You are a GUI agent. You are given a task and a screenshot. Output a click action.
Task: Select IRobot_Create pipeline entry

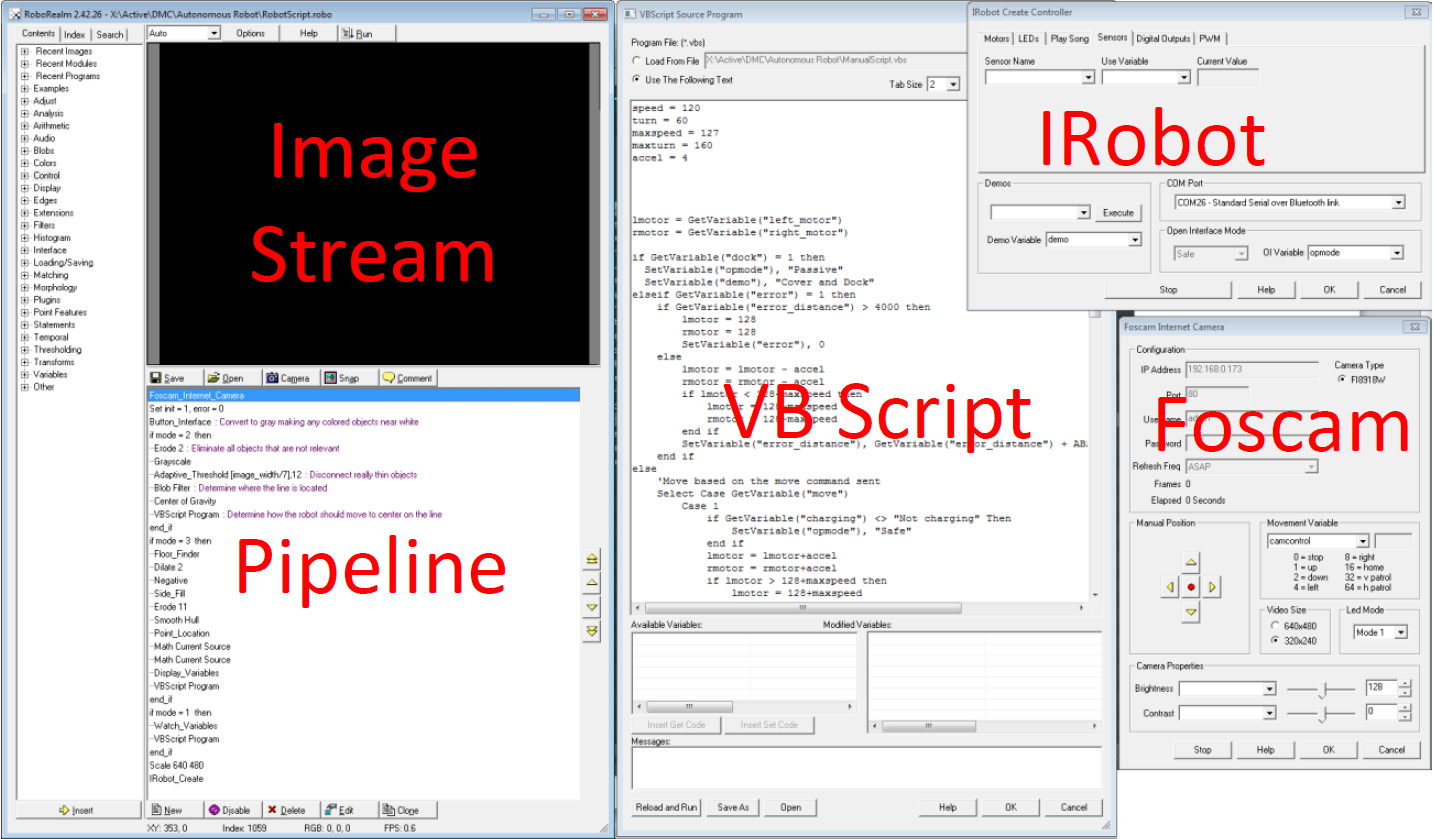pyautogui.click(x=176, y=778)
